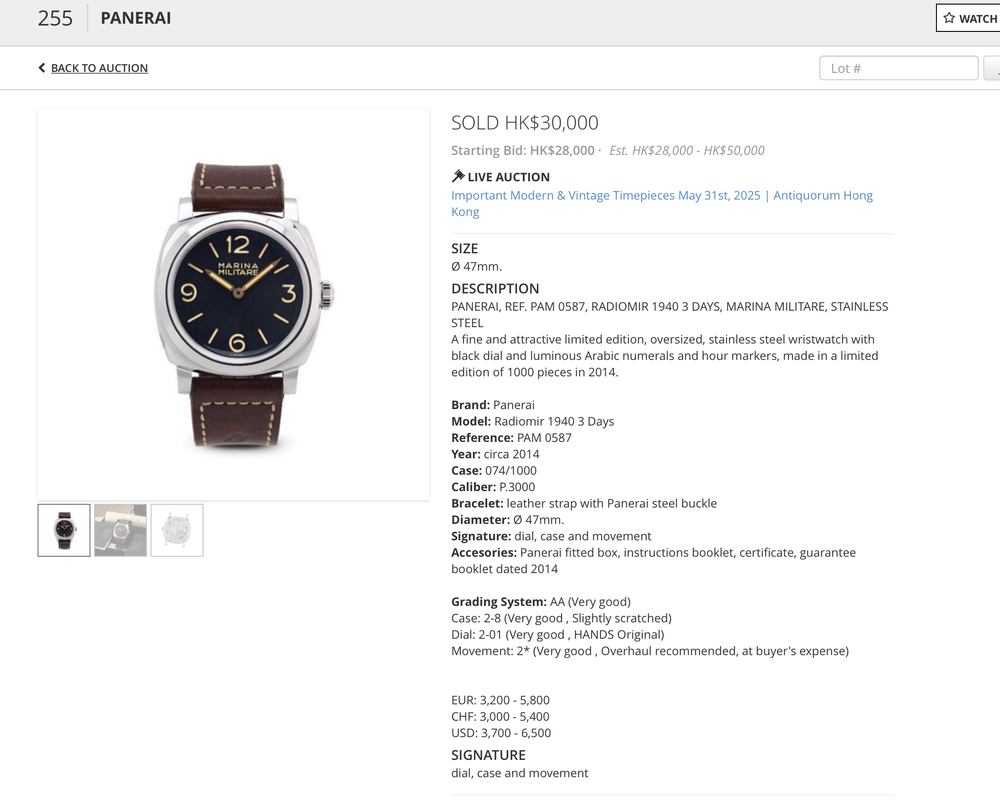The image size is (1000, 800).
Task: Click the SIZE section heading
Action: coord(464,249)
